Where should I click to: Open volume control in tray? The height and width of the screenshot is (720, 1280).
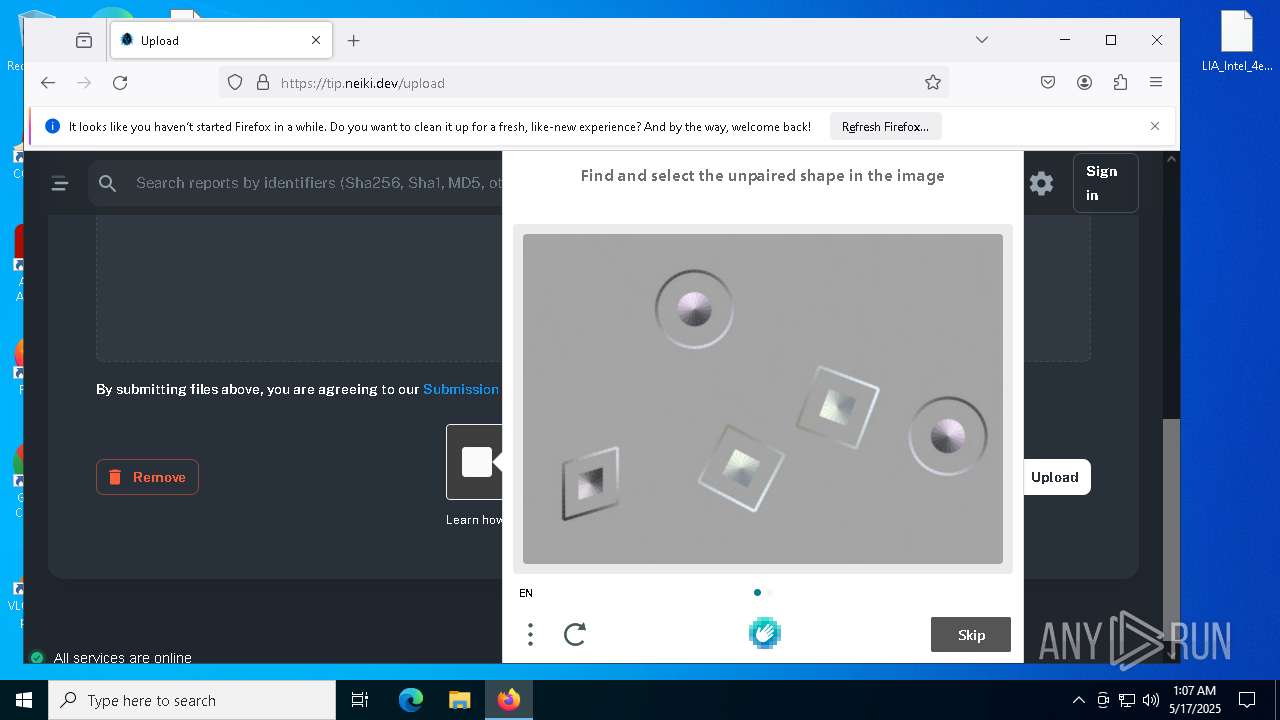click(1151, 700)
